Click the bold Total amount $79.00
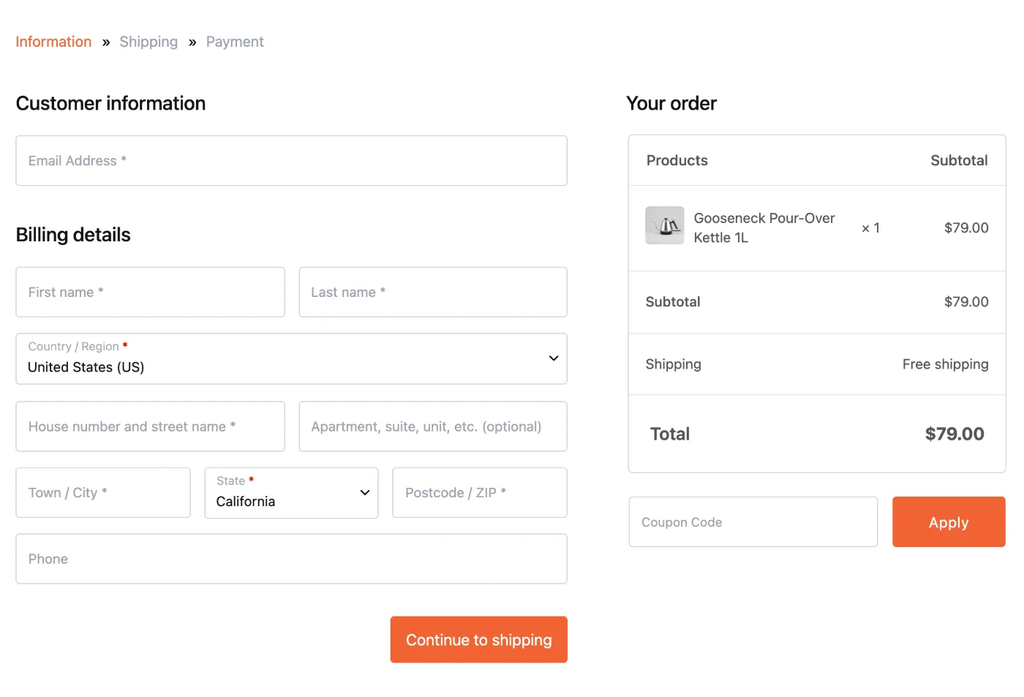 pyautogui.click(x=954, y=434)
